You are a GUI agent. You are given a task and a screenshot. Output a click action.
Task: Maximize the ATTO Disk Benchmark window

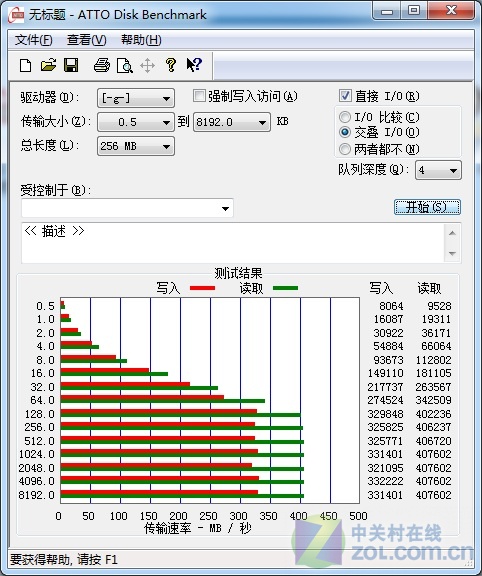[x=414, y=11]
